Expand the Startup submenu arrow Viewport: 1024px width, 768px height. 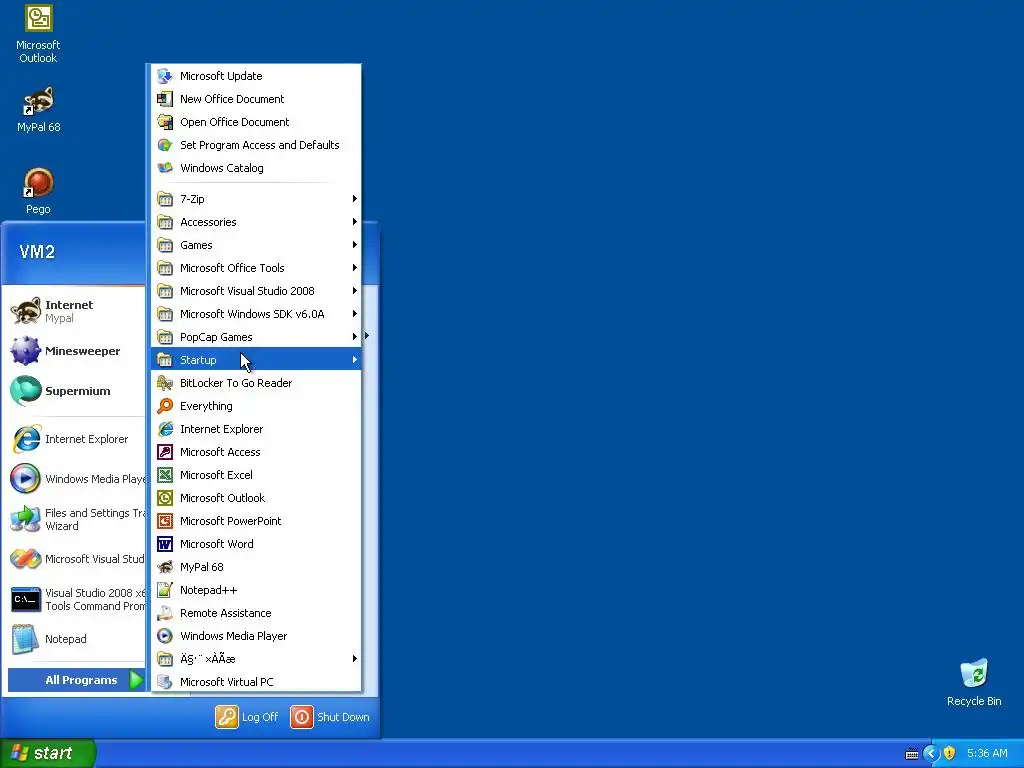click(x=355, y=360)
